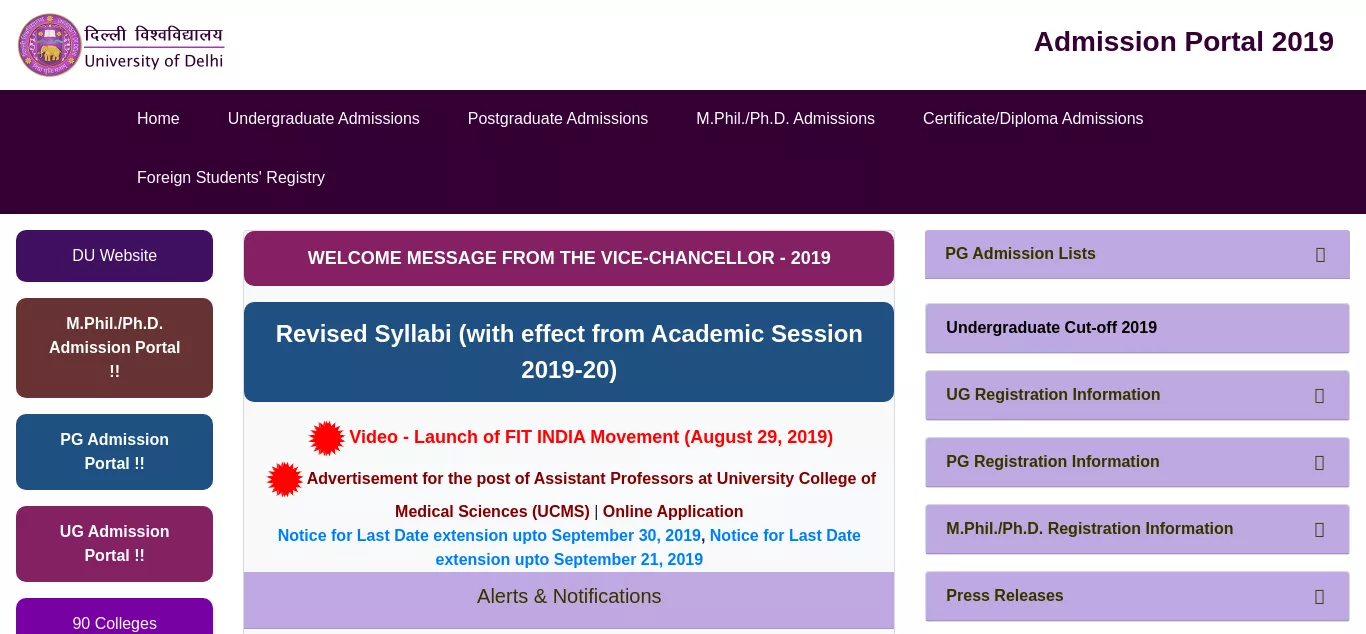Image resolution: width=1366 pixels, height=634 pixels.
Task: Expand PG Registration Information arrow icon
Action: (1319, 463)
